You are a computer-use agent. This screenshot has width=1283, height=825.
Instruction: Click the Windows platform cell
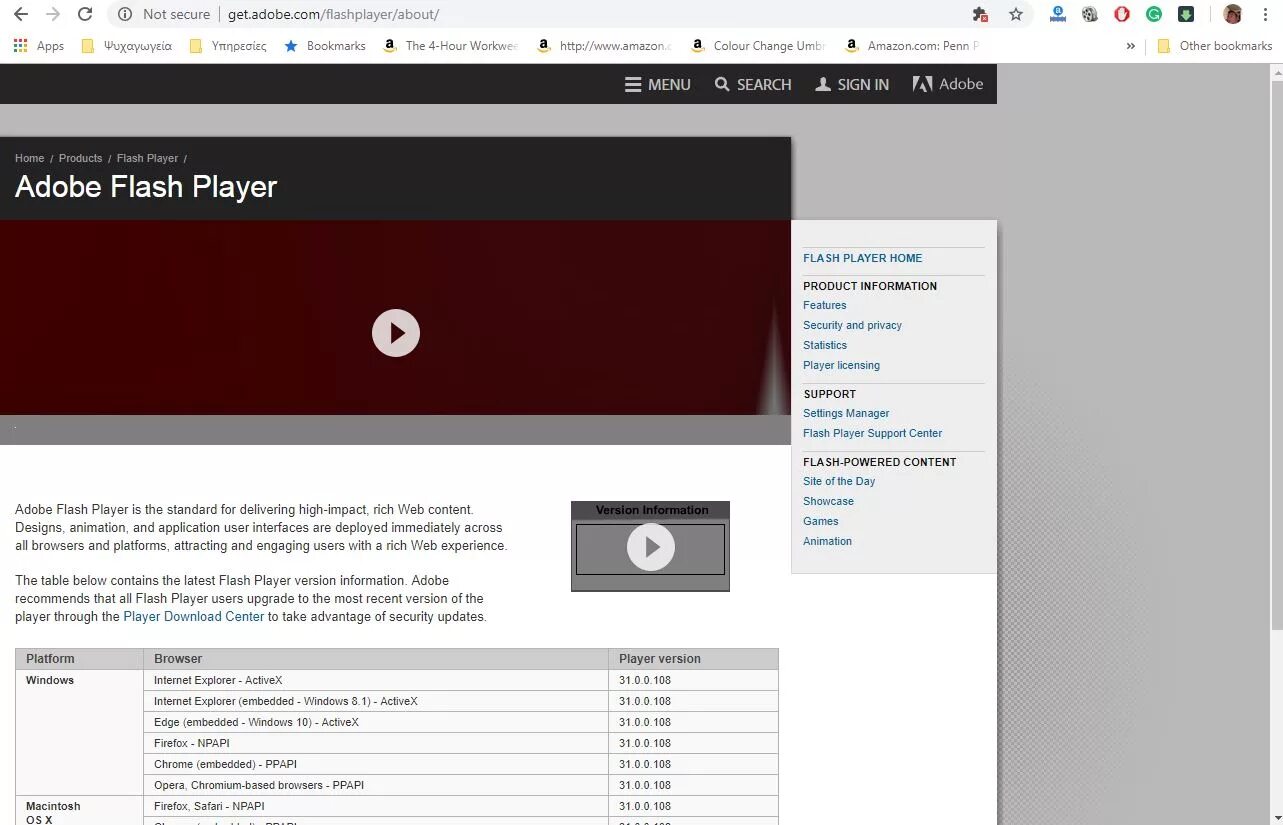click(79, 732)
